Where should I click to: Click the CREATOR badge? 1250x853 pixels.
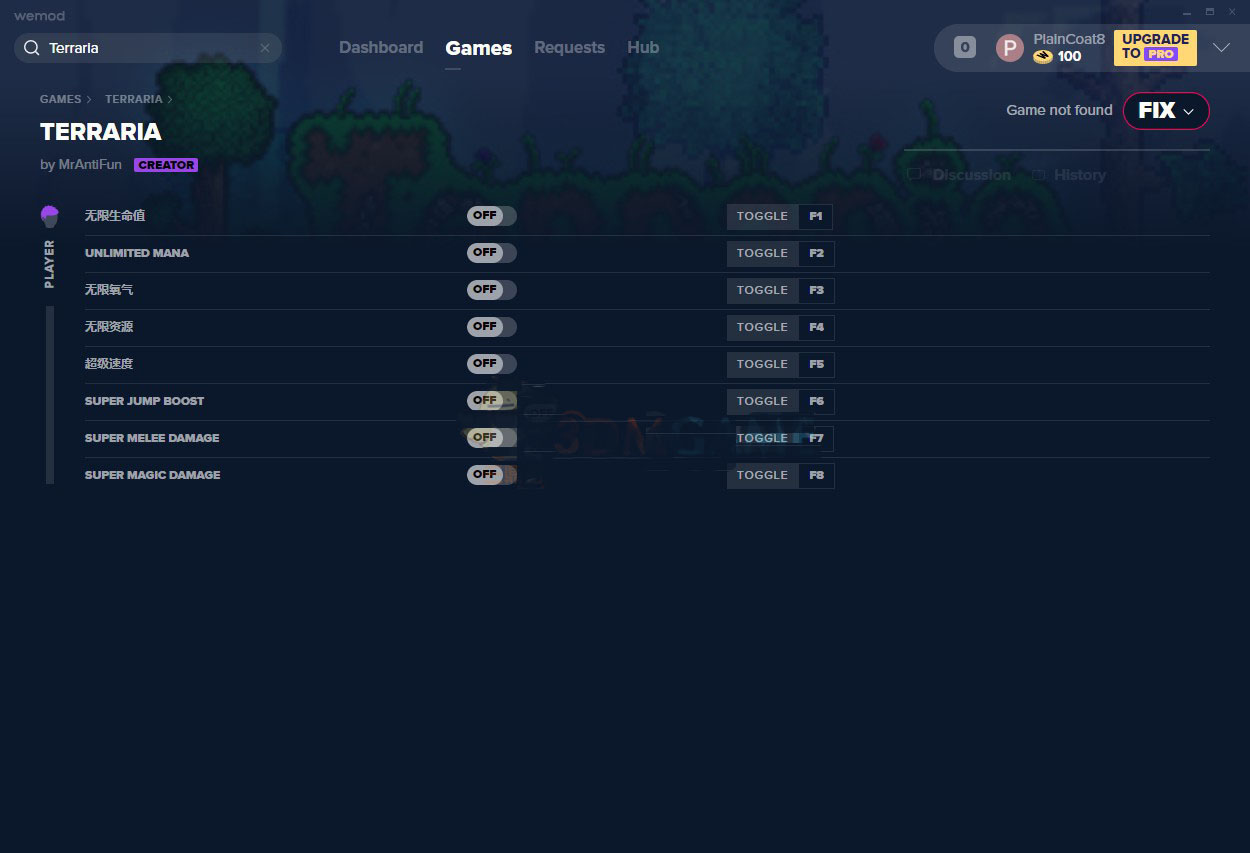coord(166,165)
